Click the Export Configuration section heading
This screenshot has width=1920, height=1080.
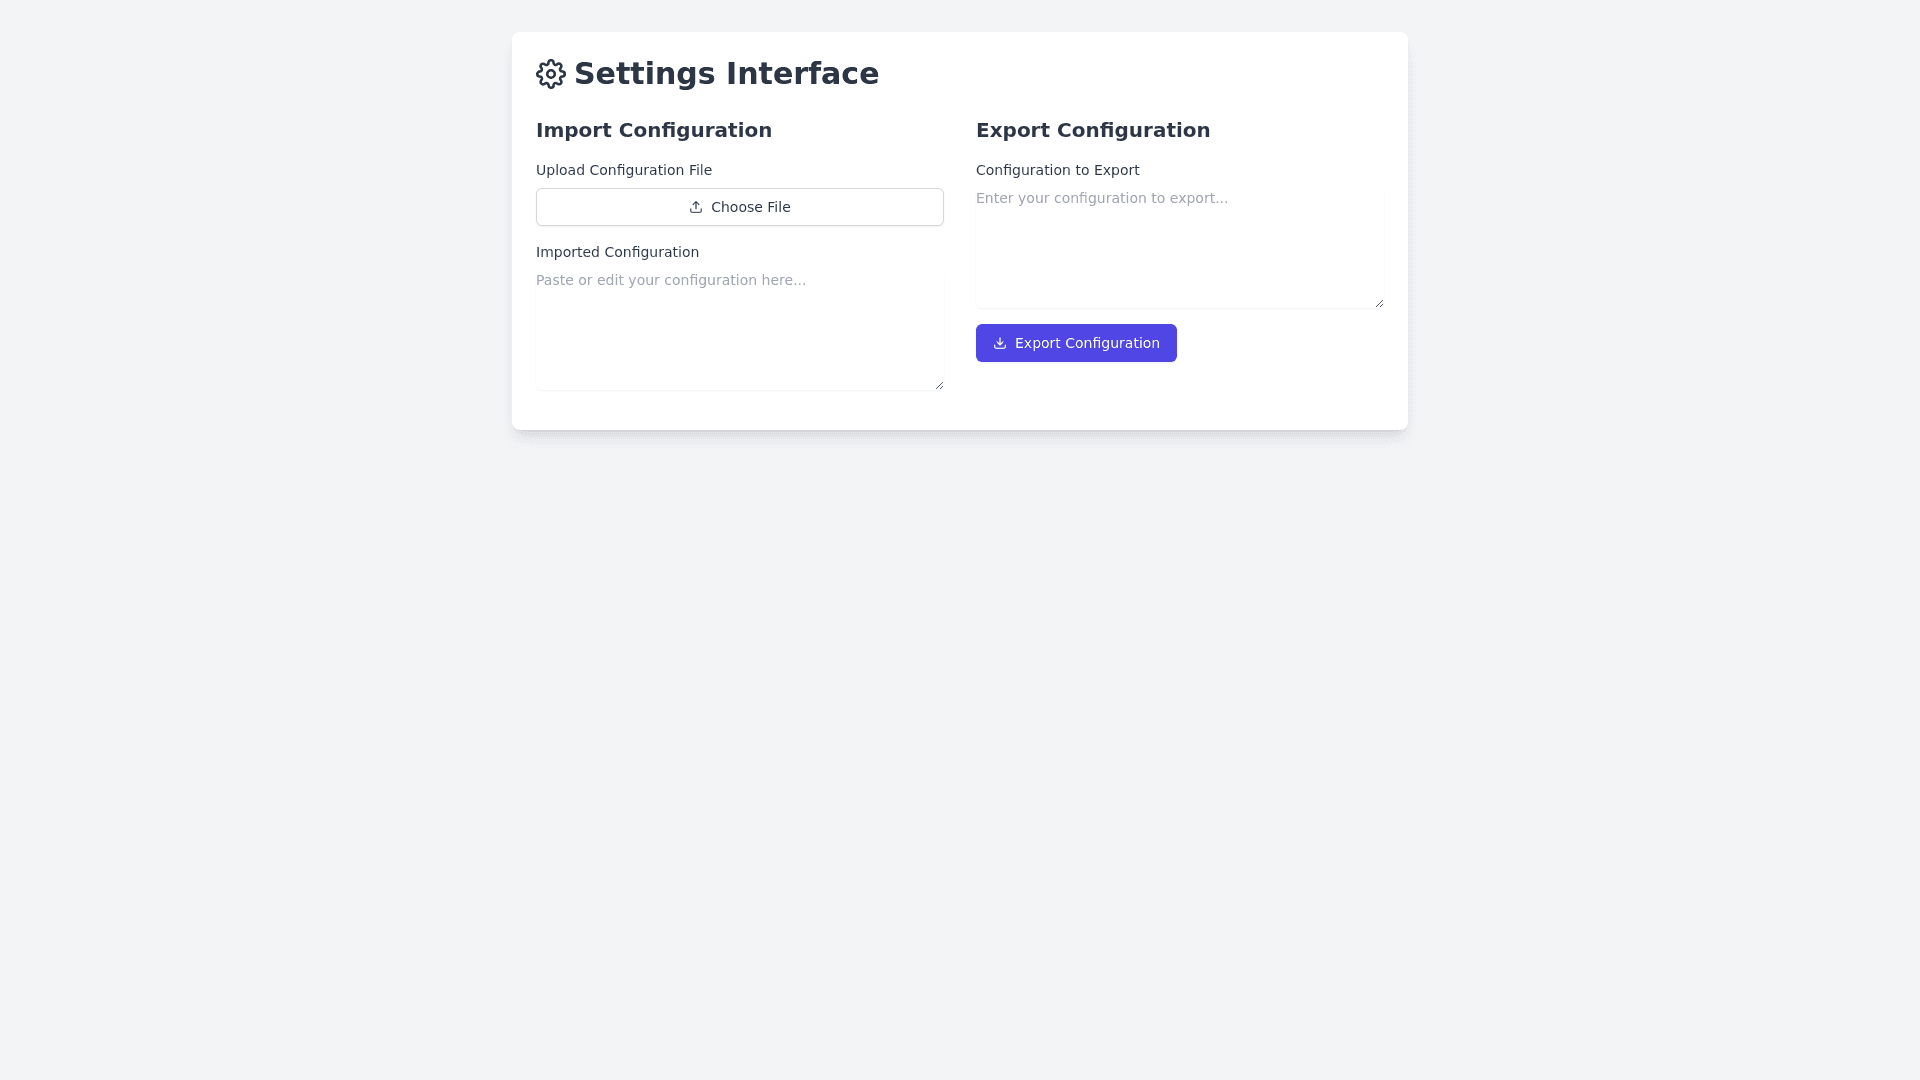coord(1093,130)
